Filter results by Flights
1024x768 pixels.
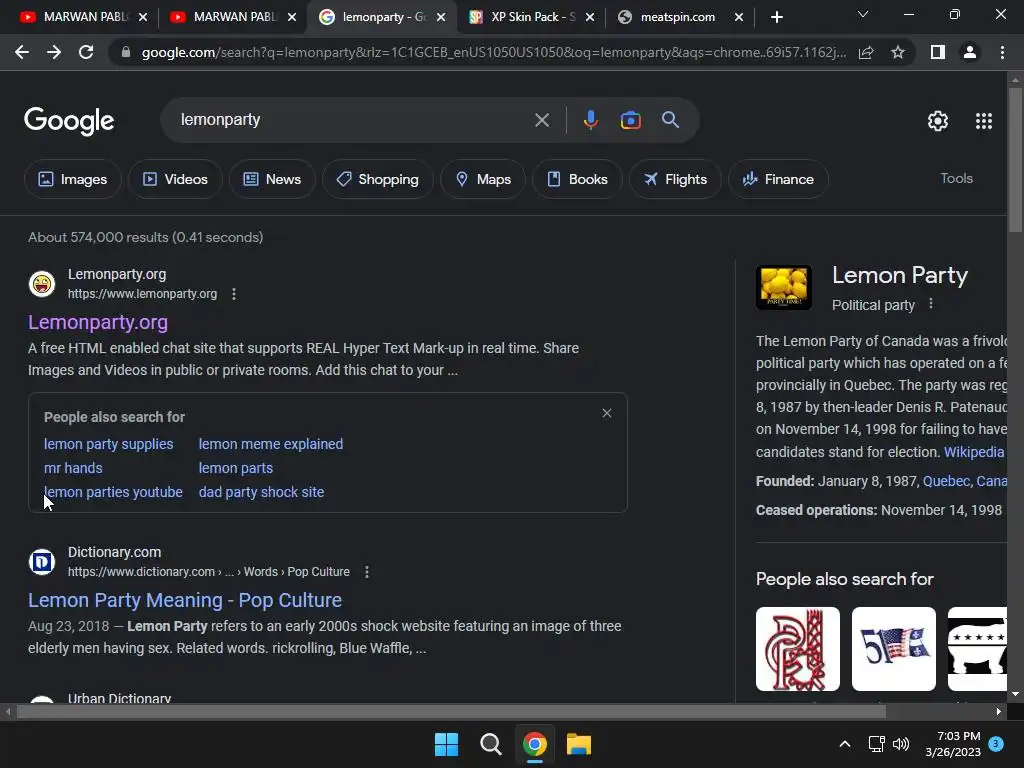click(x=675, y=179)
